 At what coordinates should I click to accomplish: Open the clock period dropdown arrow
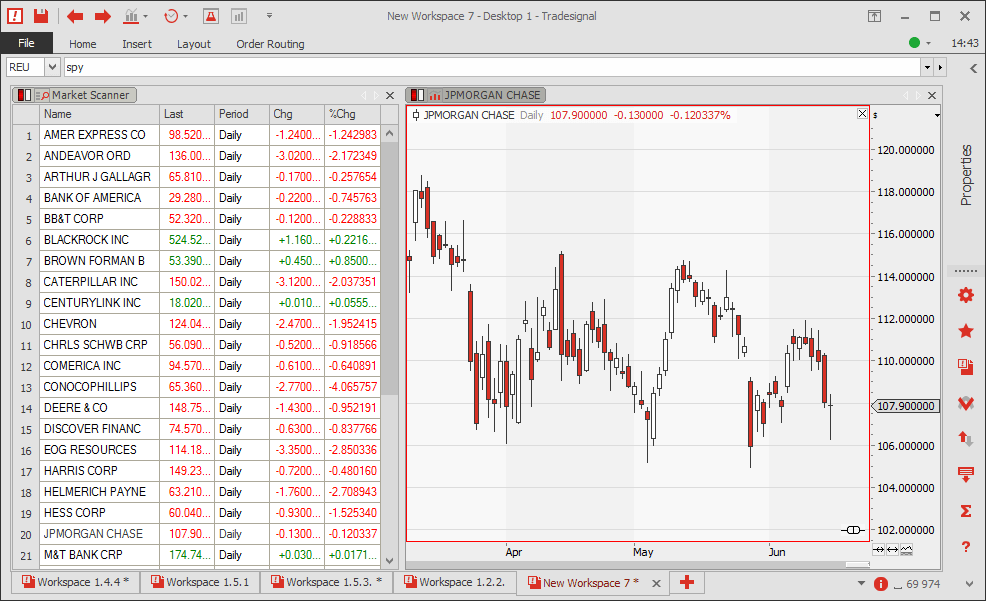pos(186,16)
